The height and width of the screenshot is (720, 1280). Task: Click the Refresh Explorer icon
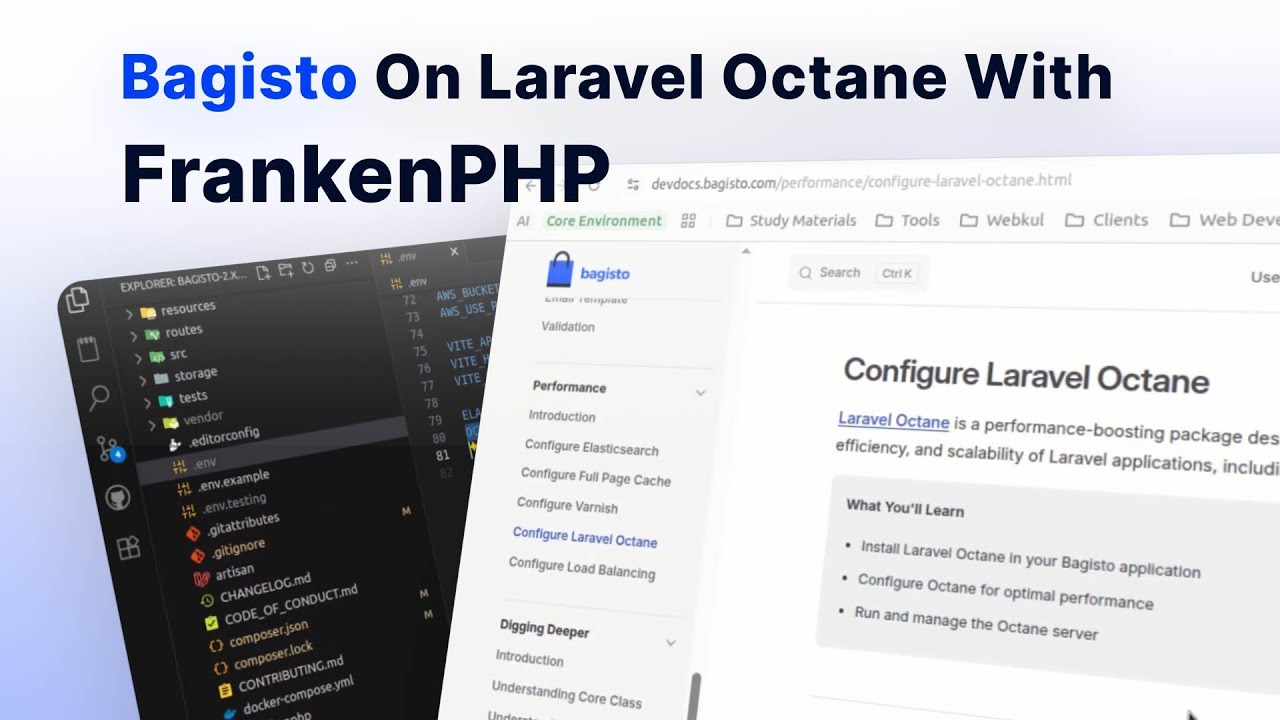308,268
